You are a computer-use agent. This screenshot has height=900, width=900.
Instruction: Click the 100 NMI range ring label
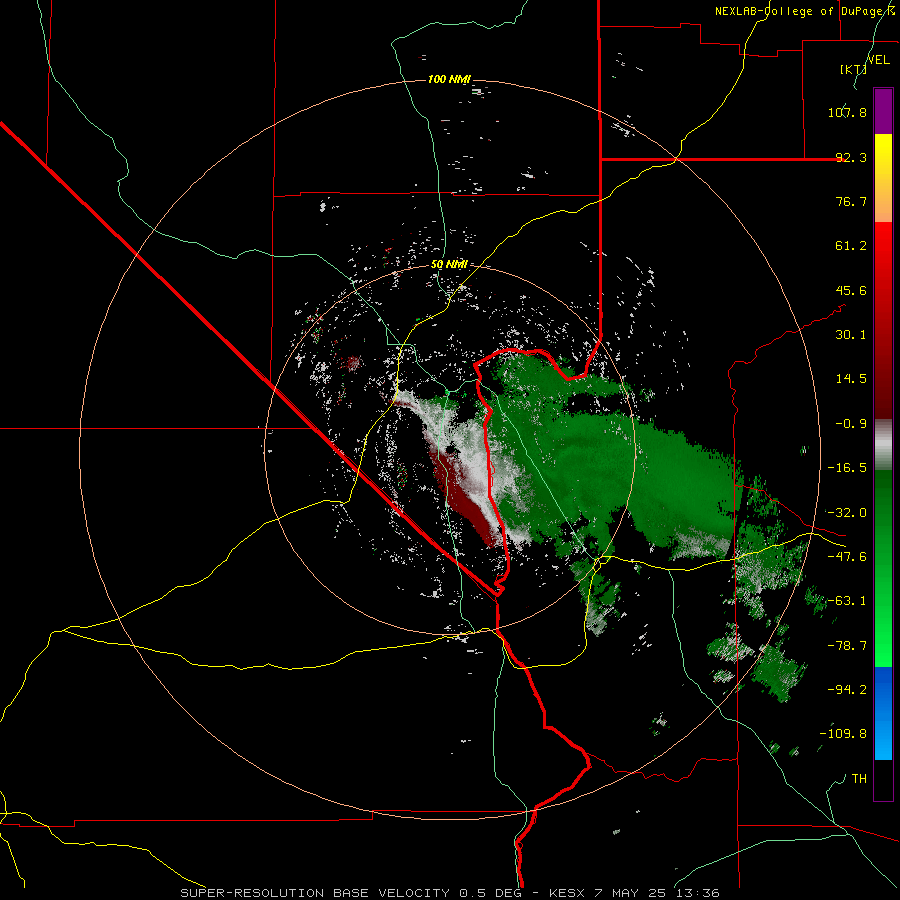[449, 79]
